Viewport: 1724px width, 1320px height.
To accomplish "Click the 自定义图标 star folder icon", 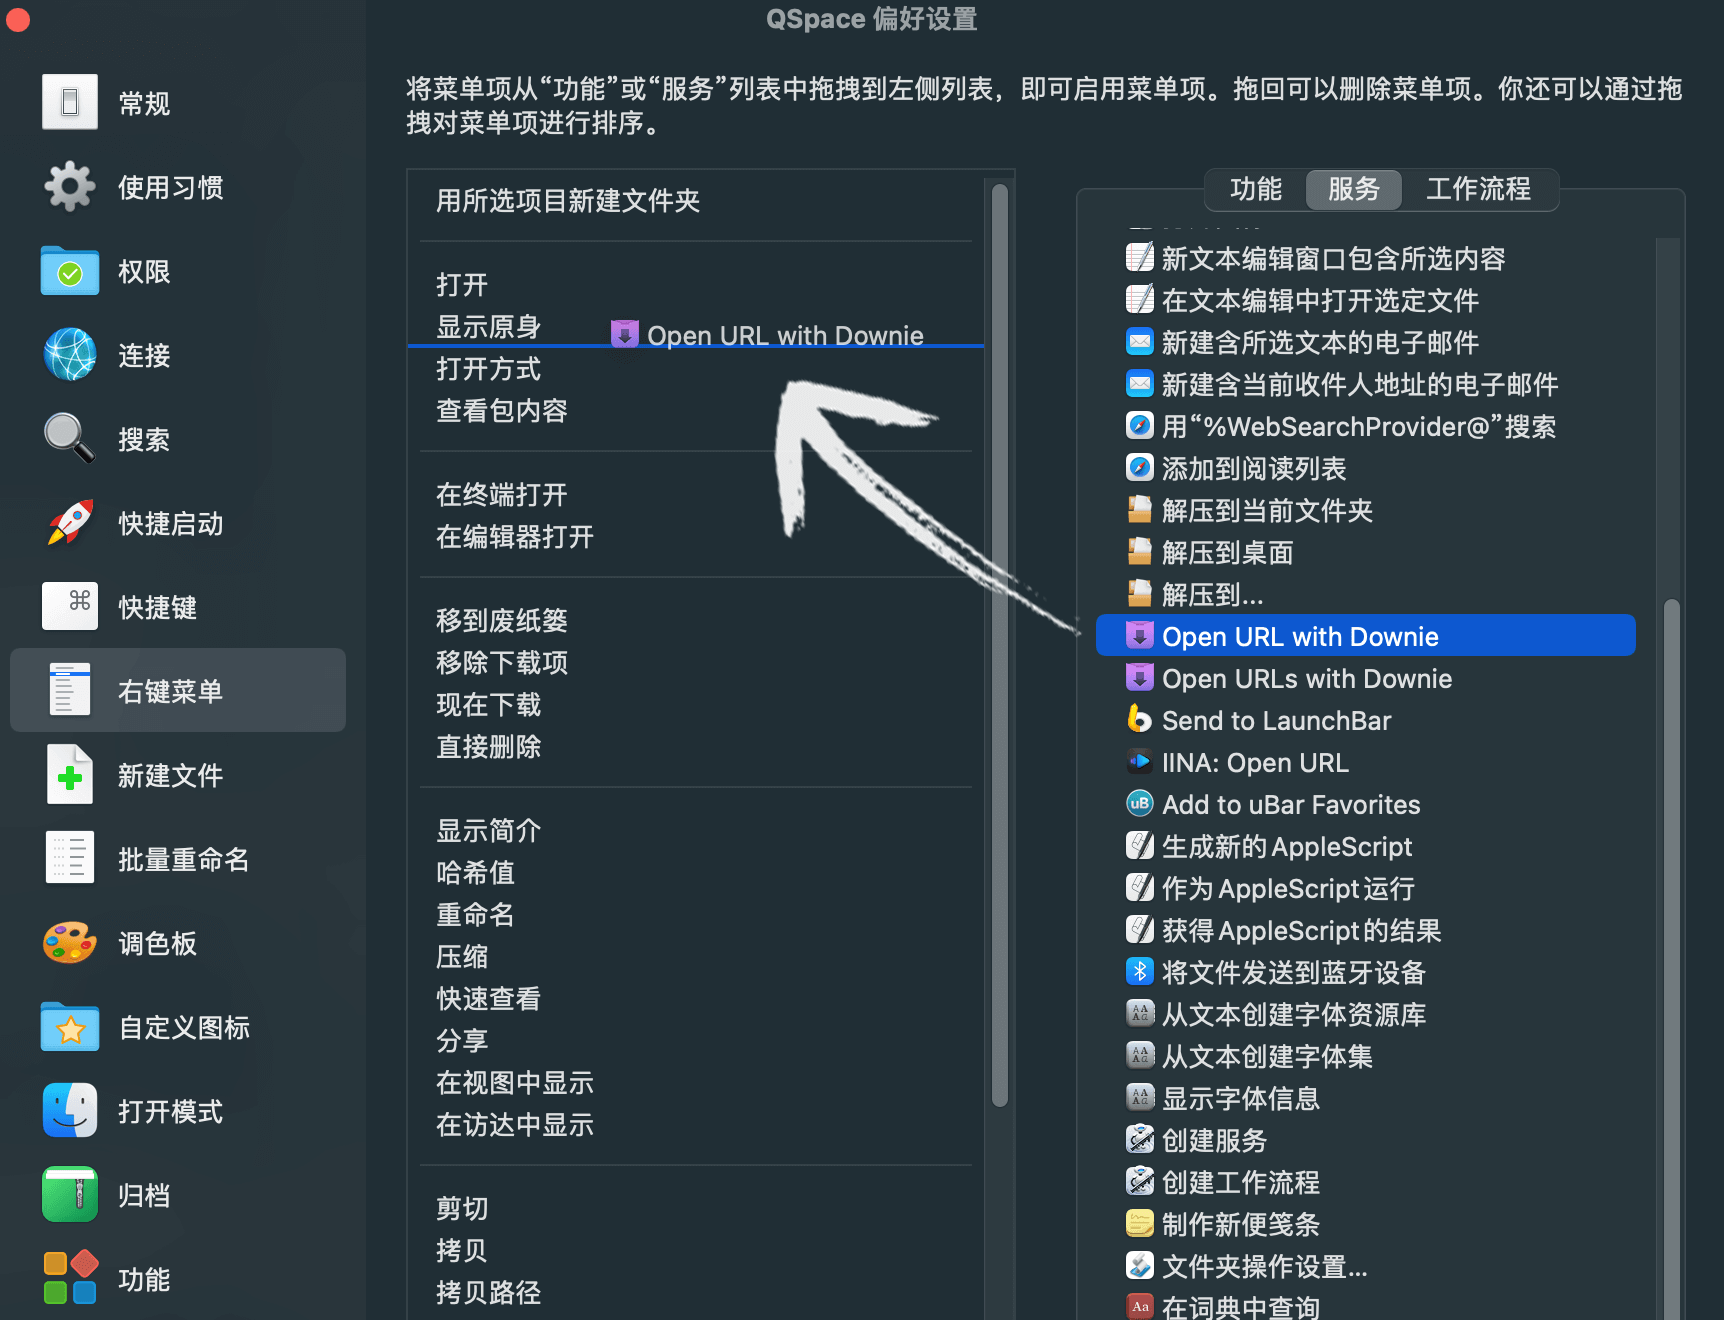I will point(70,1027).
